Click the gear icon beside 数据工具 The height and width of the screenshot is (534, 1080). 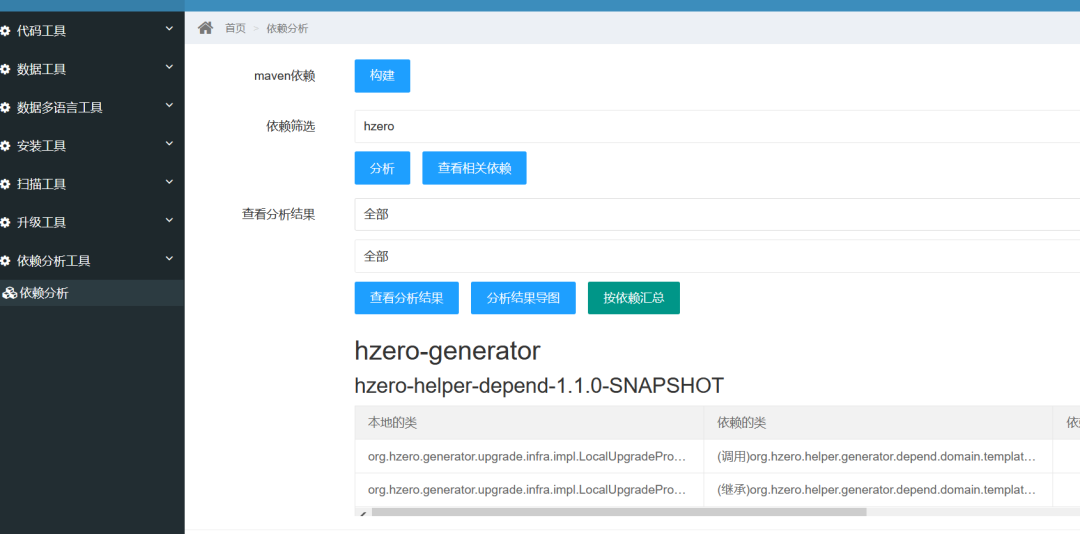[x=6, y=69]
